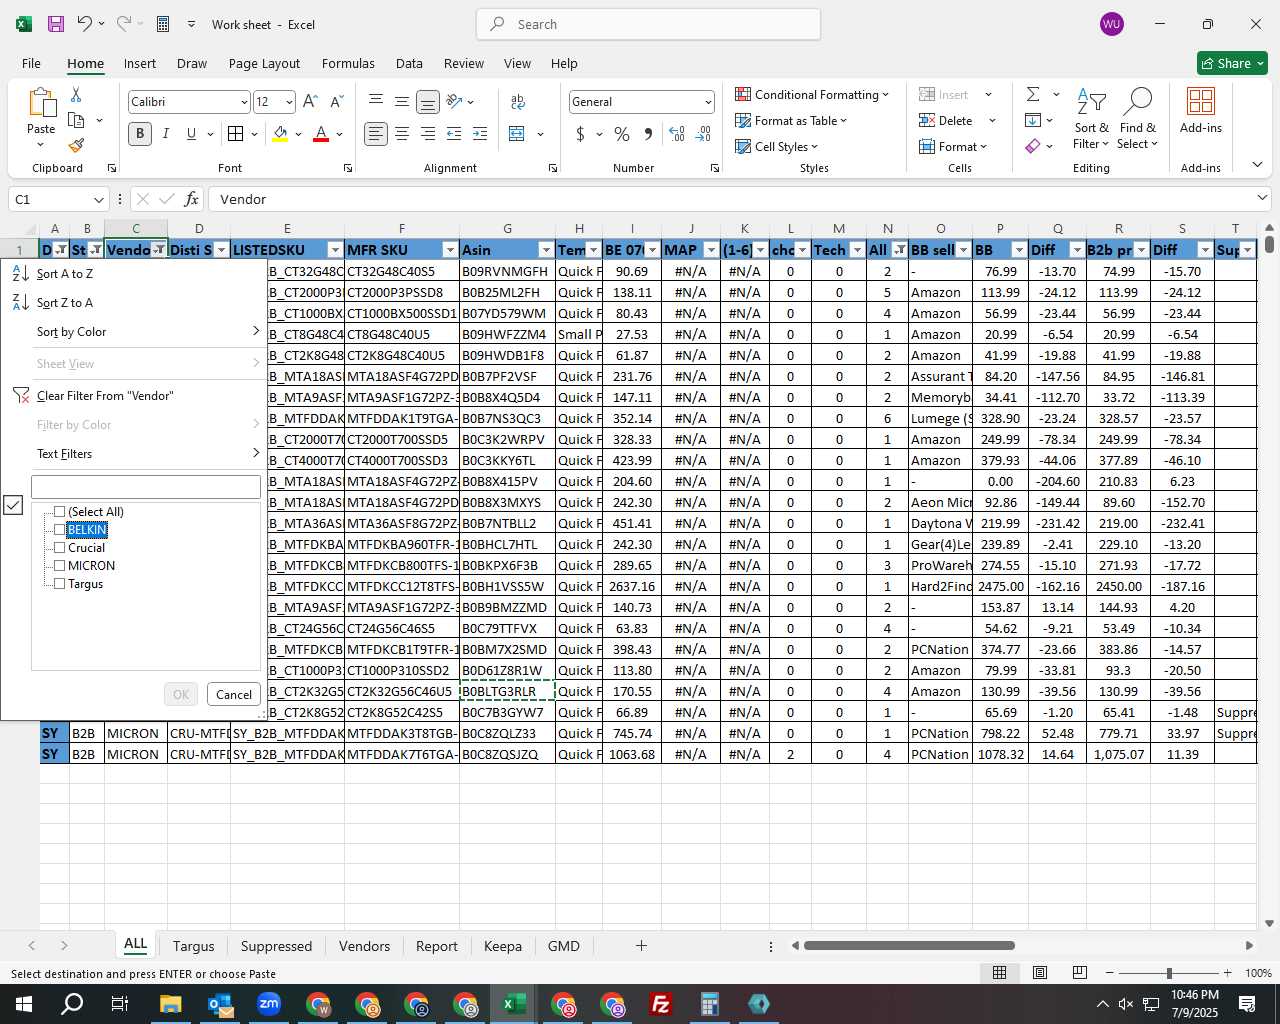
Task: Click the Share button
Action: coord(1233,63)
